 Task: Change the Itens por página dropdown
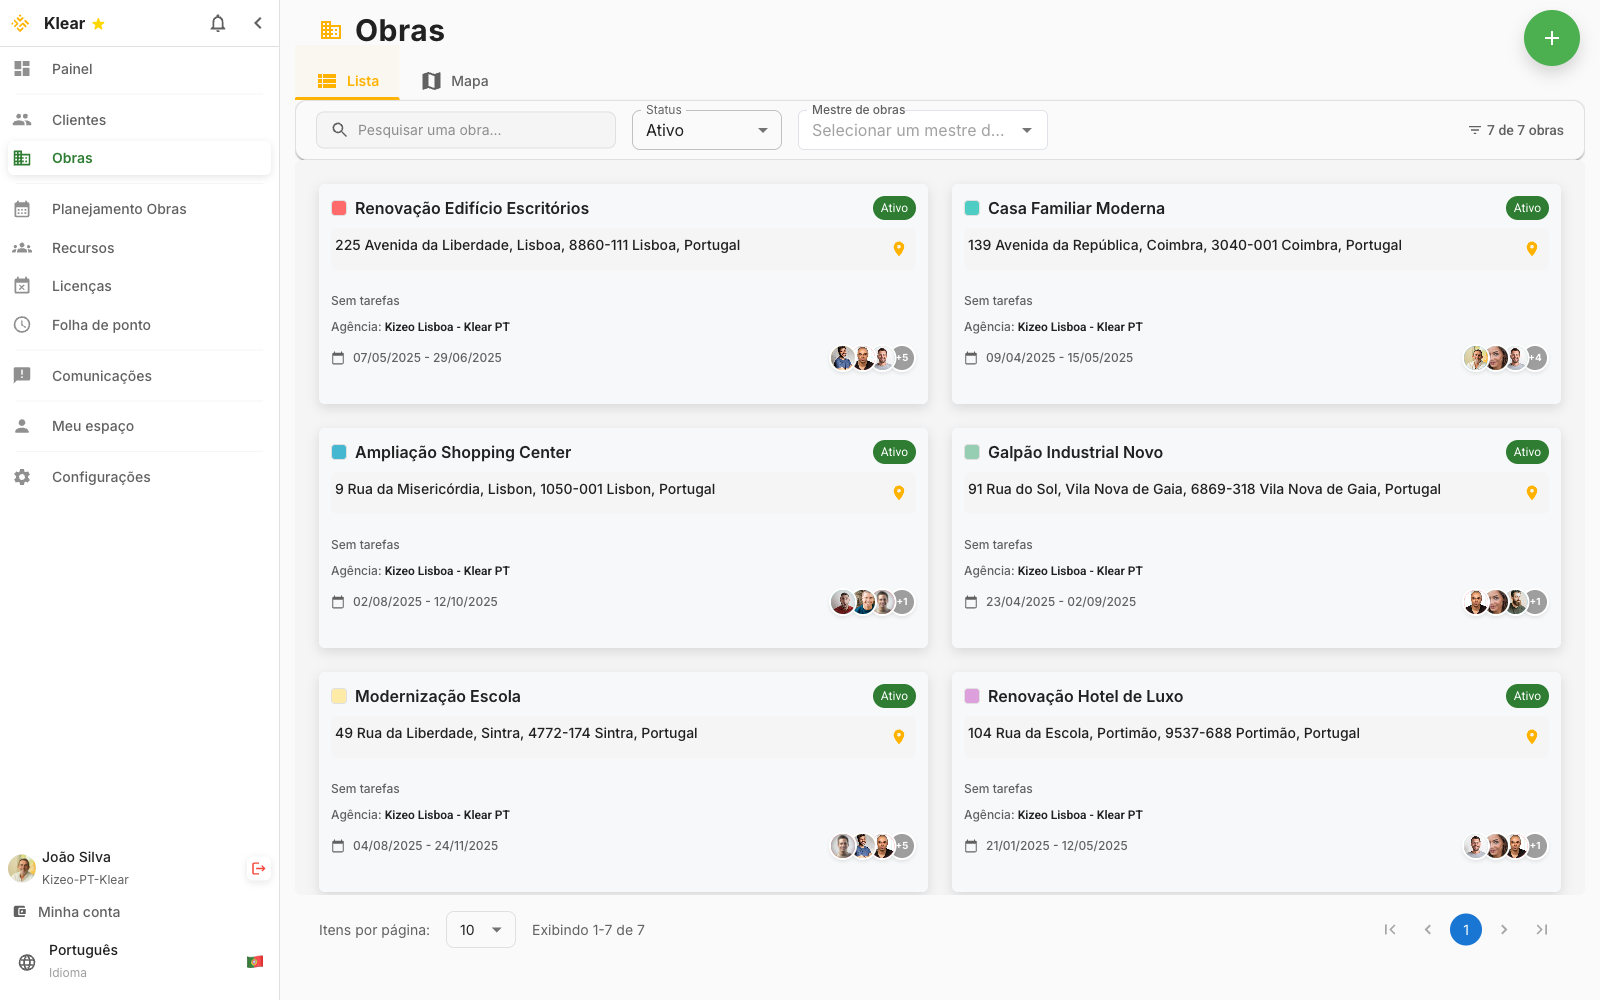click(480, 929)
